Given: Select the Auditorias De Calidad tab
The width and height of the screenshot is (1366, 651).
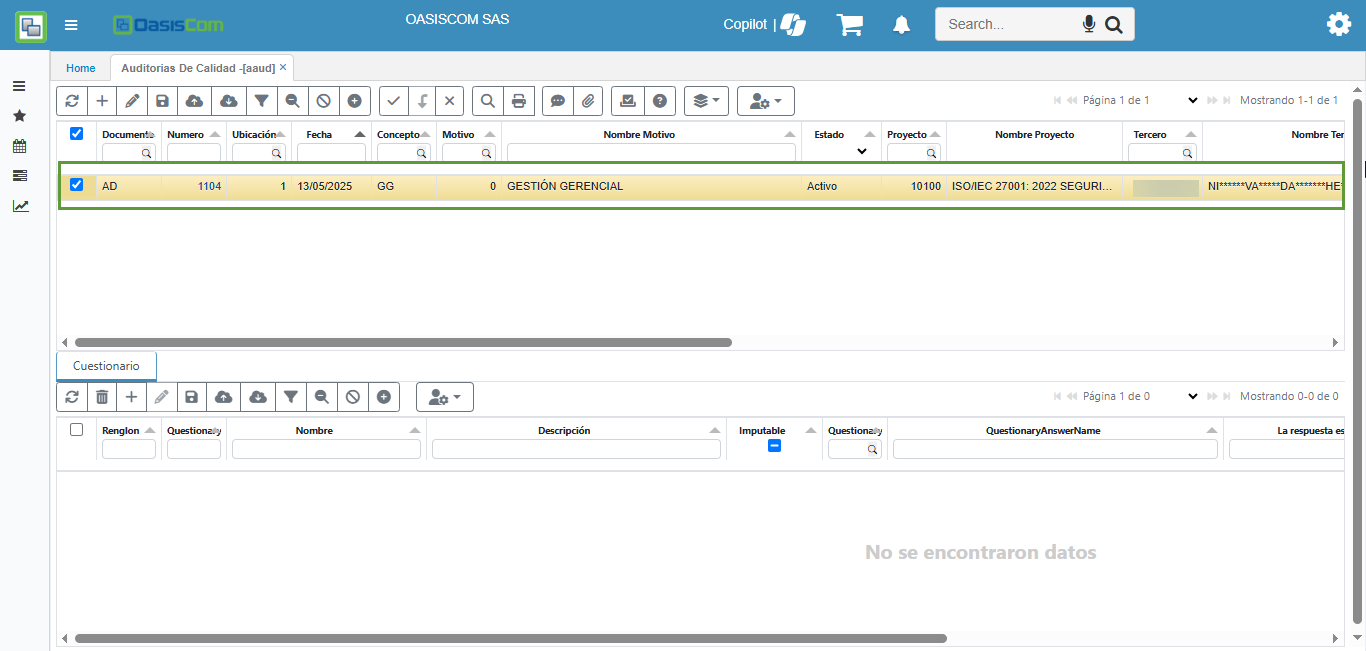Looking at the screenshot, I should [x=198, y=68].
